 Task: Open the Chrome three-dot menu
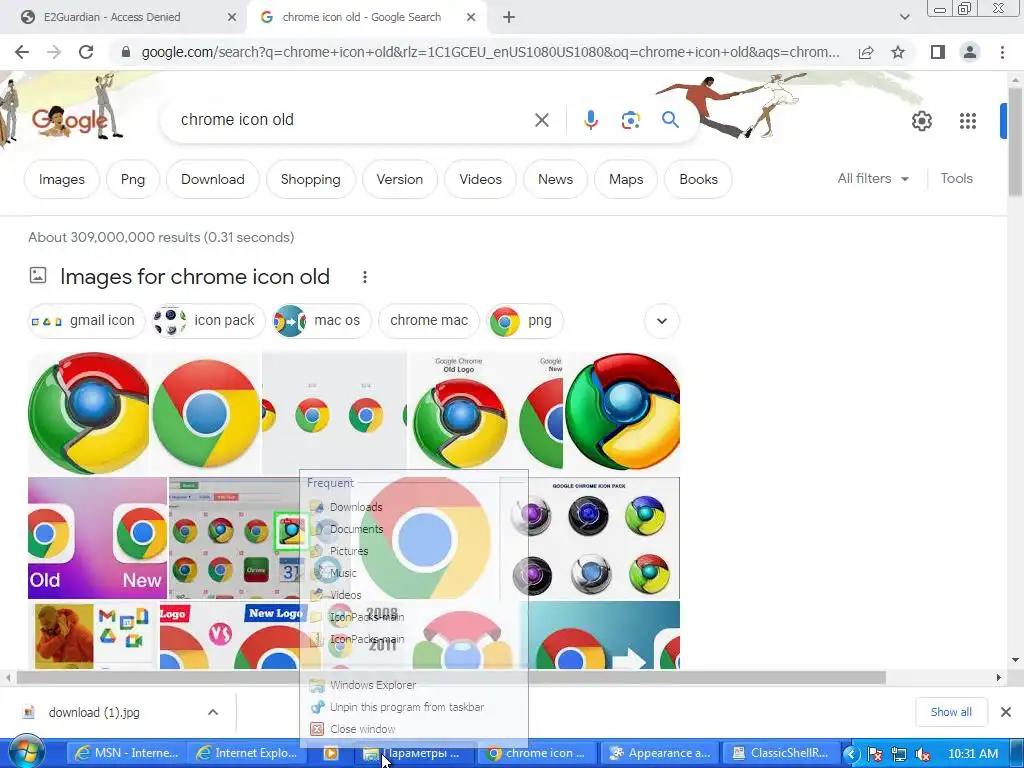tap(1002, 52)
